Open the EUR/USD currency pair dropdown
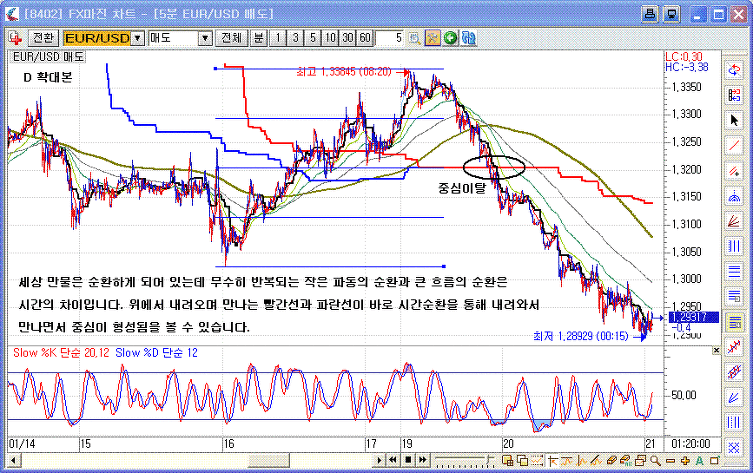 (138, 38)
